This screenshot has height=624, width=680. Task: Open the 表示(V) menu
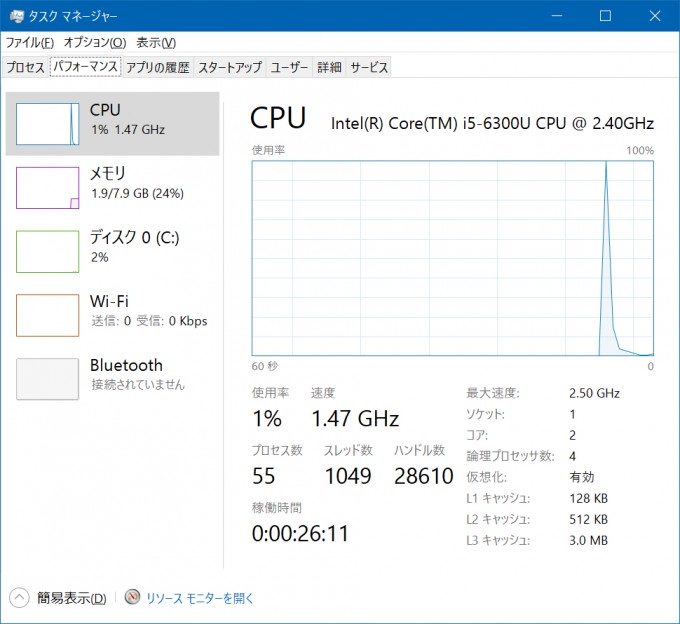[x=156, y=42]
